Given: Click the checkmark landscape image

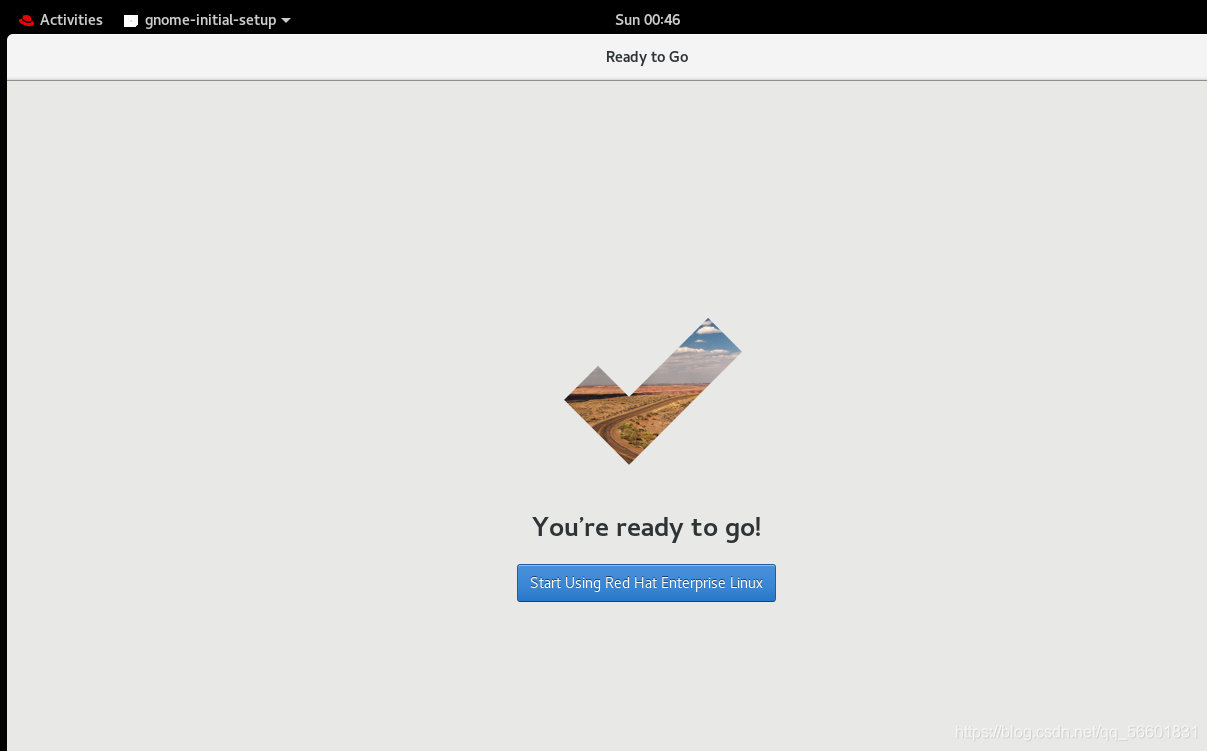Looking at the screenshot, I should click(x=653, y=391).
